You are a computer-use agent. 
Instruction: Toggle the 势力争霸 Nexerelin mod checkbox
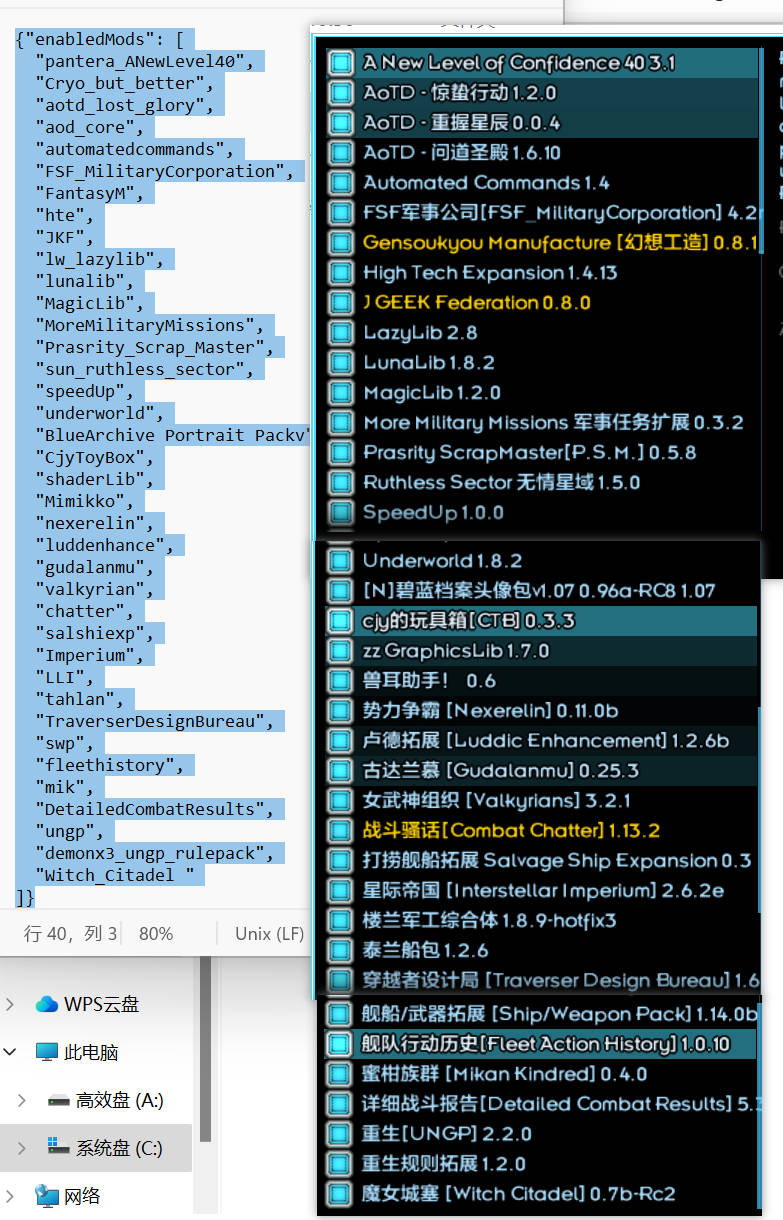click(341, 711)
